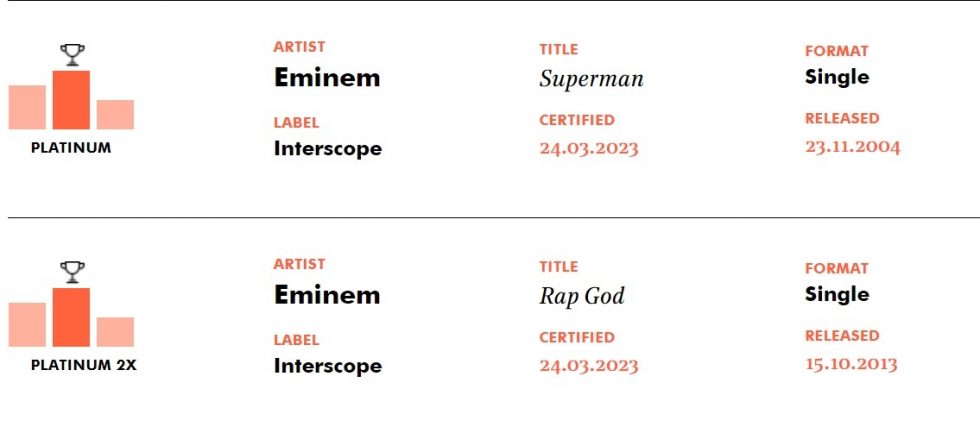Image resolution: width=980 pixels, height=433 pixels.
Task: Click the Rap God song title
Action: pyautogui.click(x=582, y=296)
